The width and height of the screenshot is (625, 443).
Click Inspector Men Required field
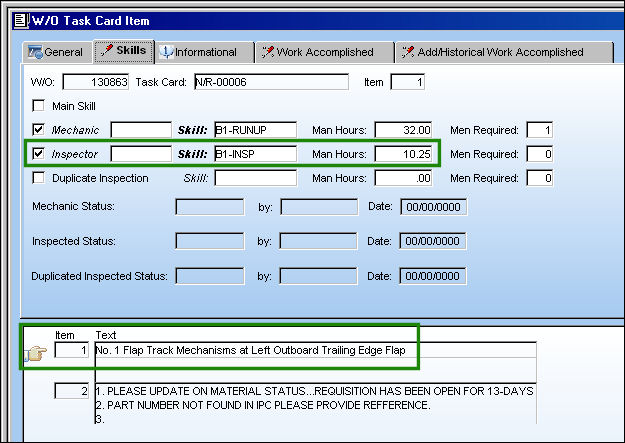540,154
